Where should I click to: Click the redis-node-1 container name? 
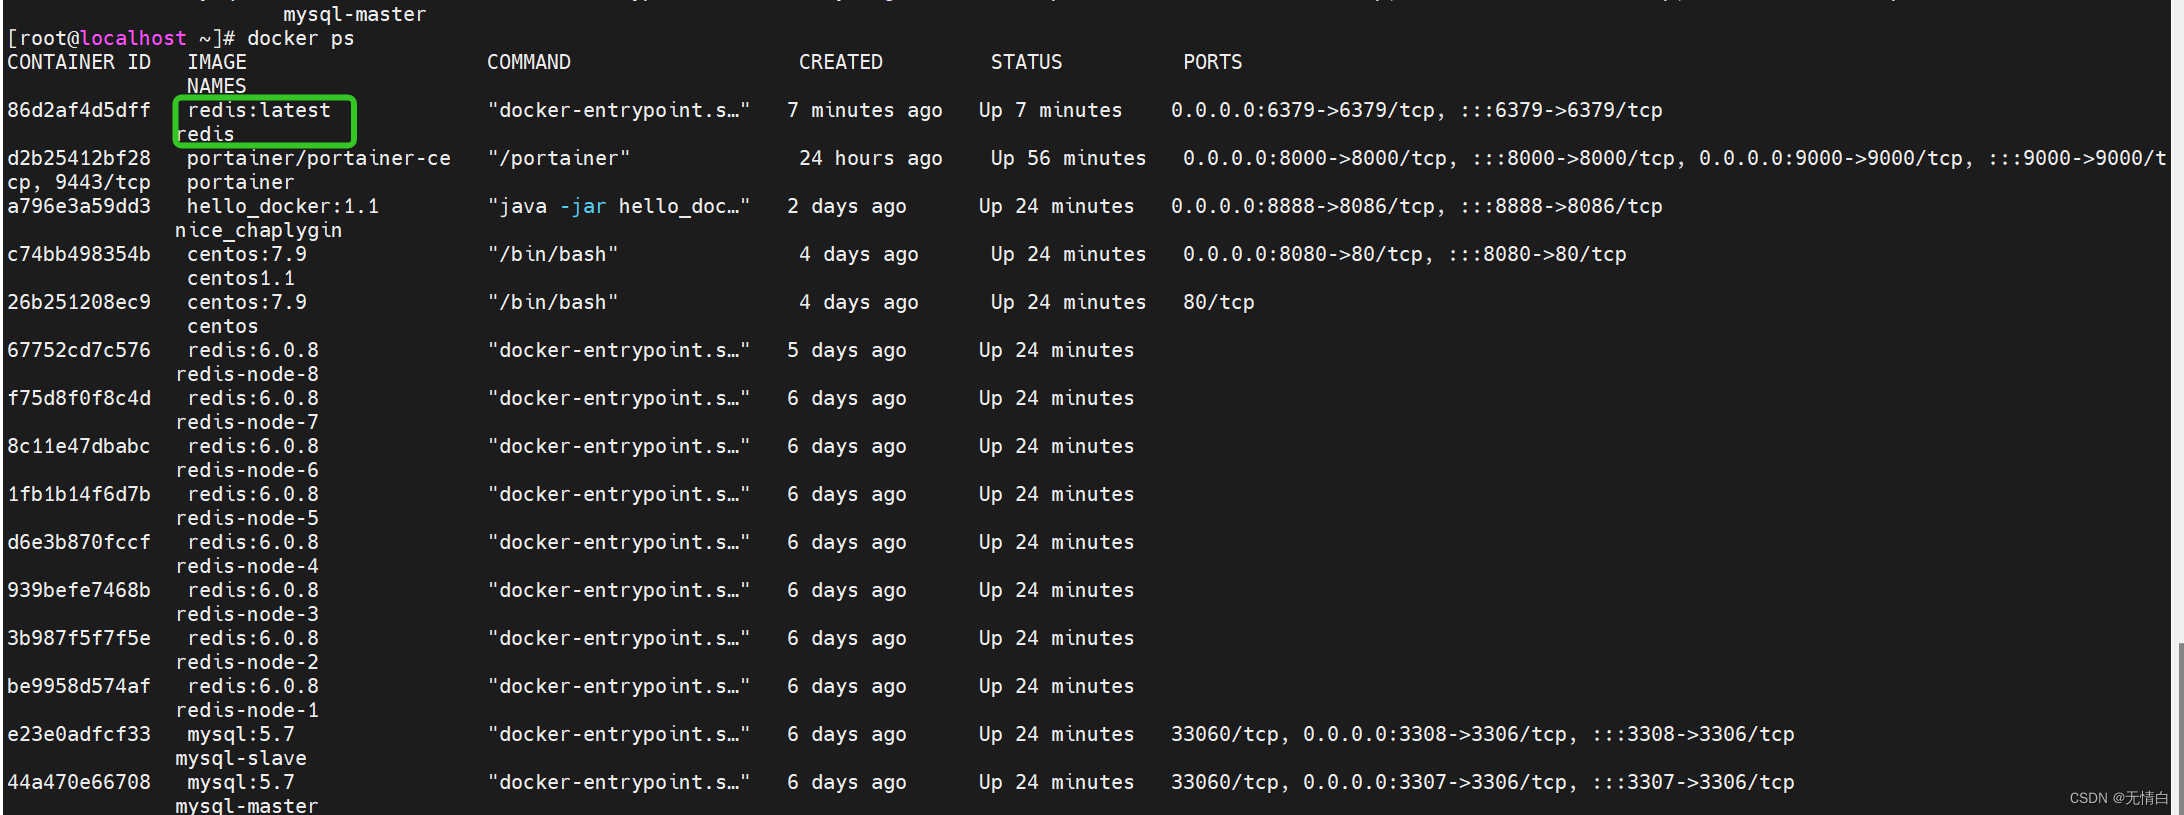point(247,710)
